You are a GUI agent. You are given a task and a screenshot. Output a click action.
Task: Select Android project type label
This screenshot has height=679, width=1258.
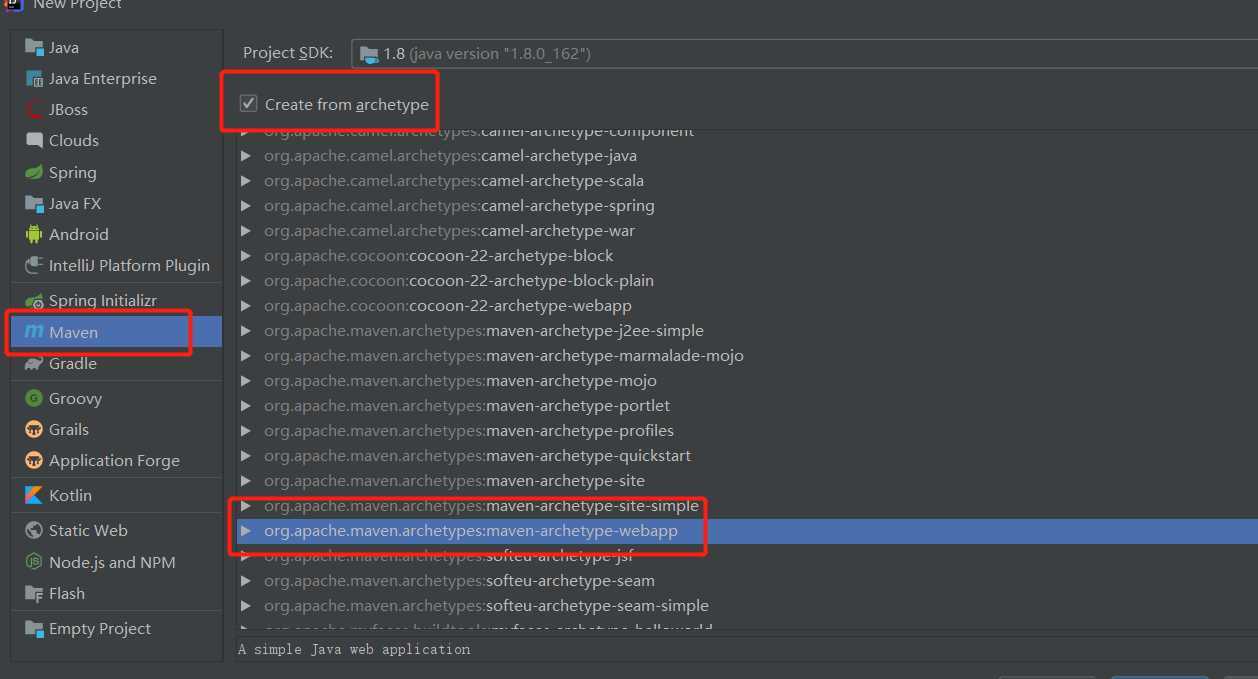78,234
